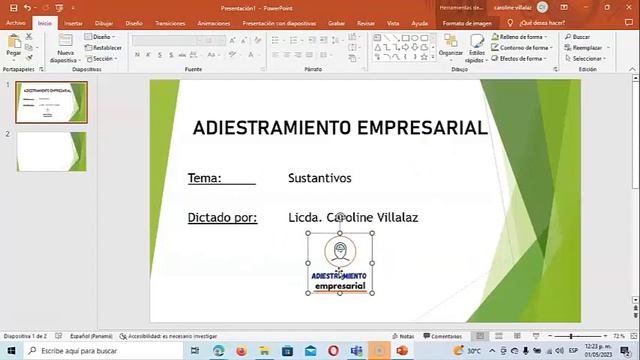Viewport: 640px width, 360px height.
Task: Click Comentarios in status bar
Action: (x=442, y=336)
